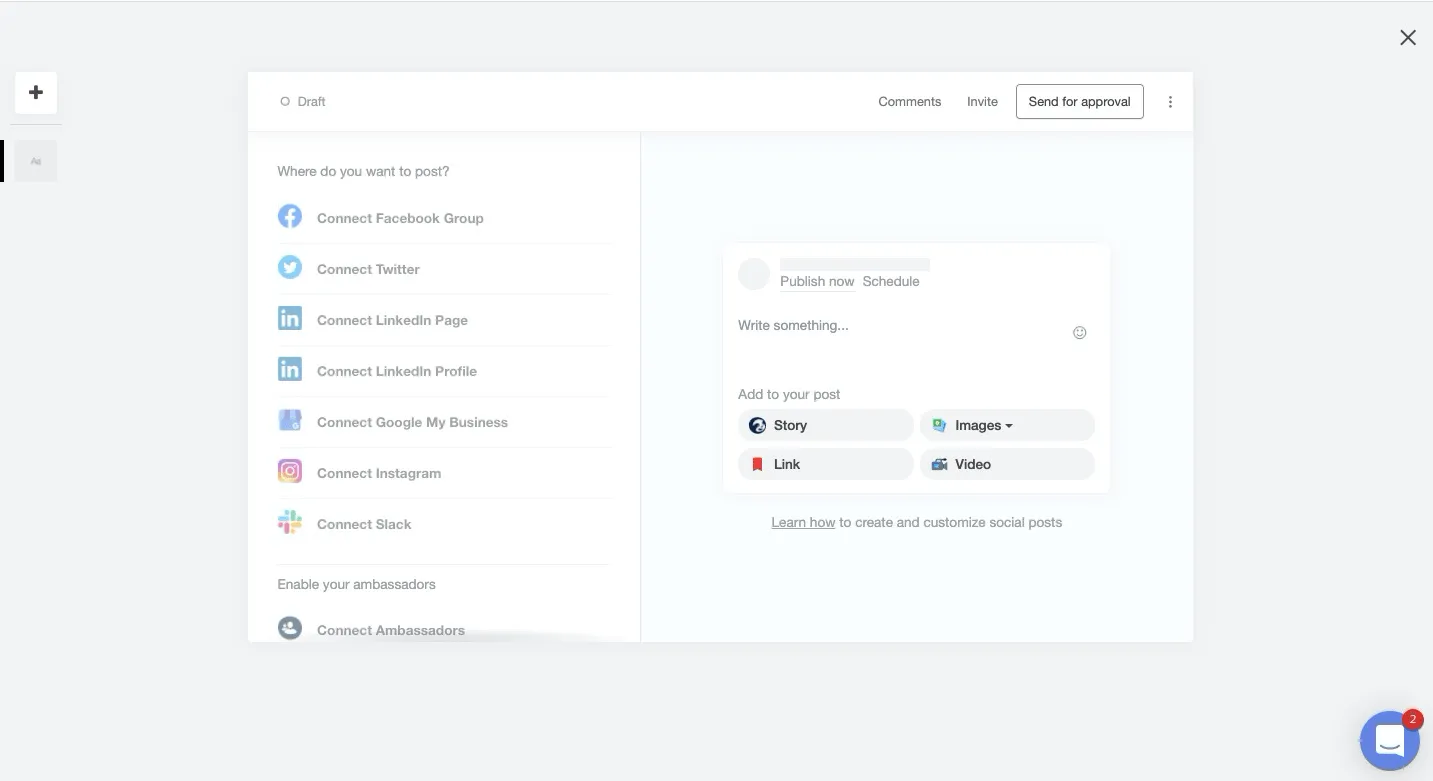Click the Ambassadors avatar icon

click(290, 628)
